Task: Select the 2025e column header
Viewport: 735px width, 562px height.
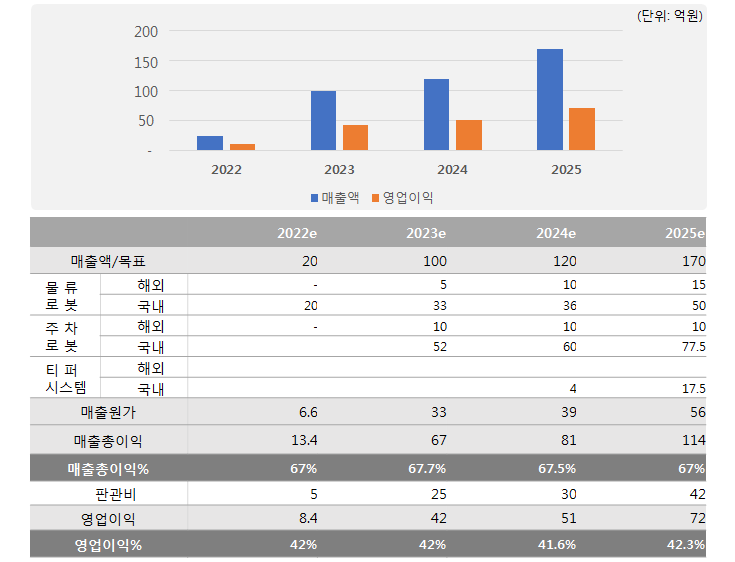Action: coord(685,233)
